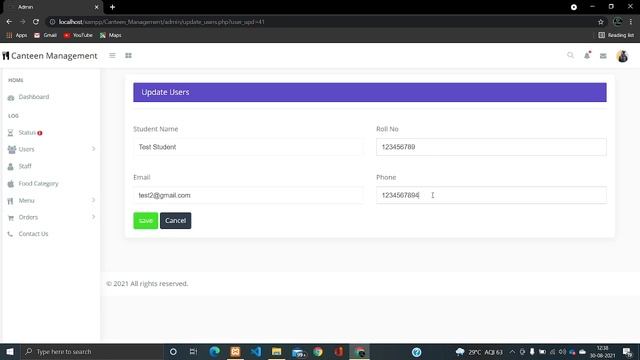This screenshot has height=360, width=640.
Task: Click the Food Category apple icon
Action: [11, 184]
